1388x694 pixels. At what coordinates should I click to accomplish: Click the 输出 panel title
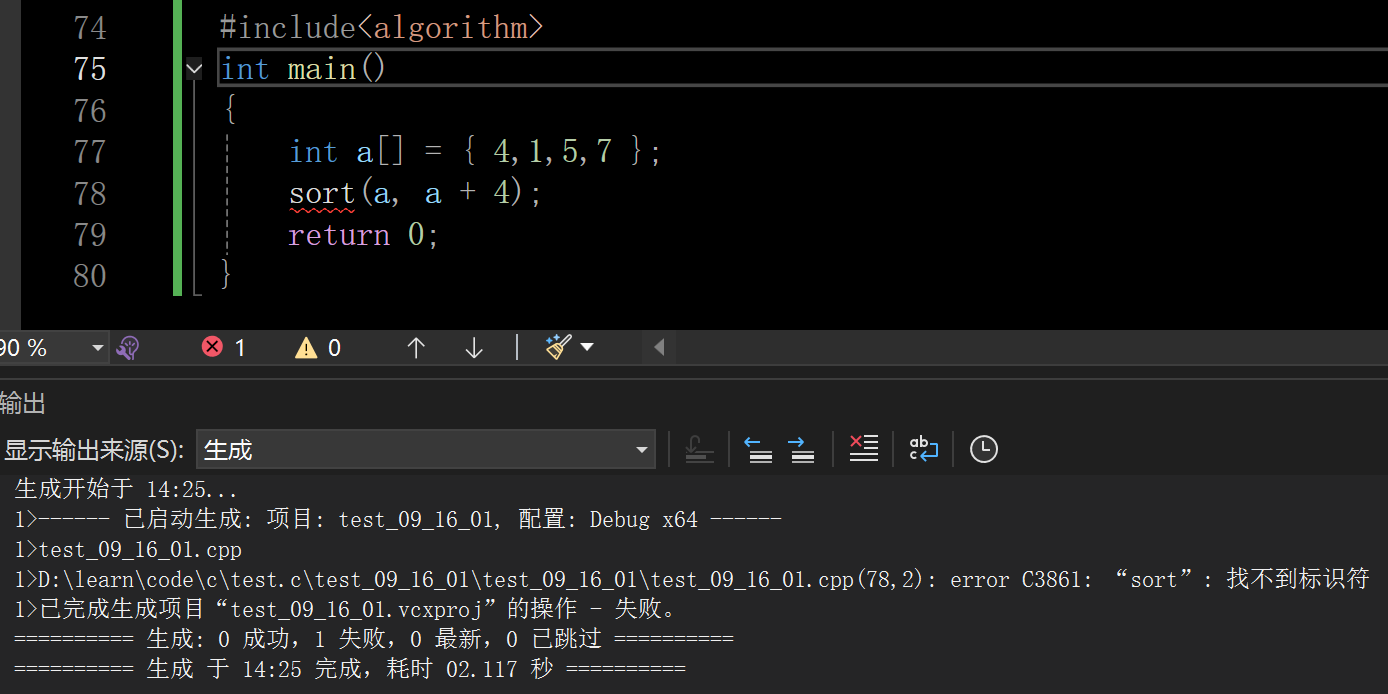[23, 404]
